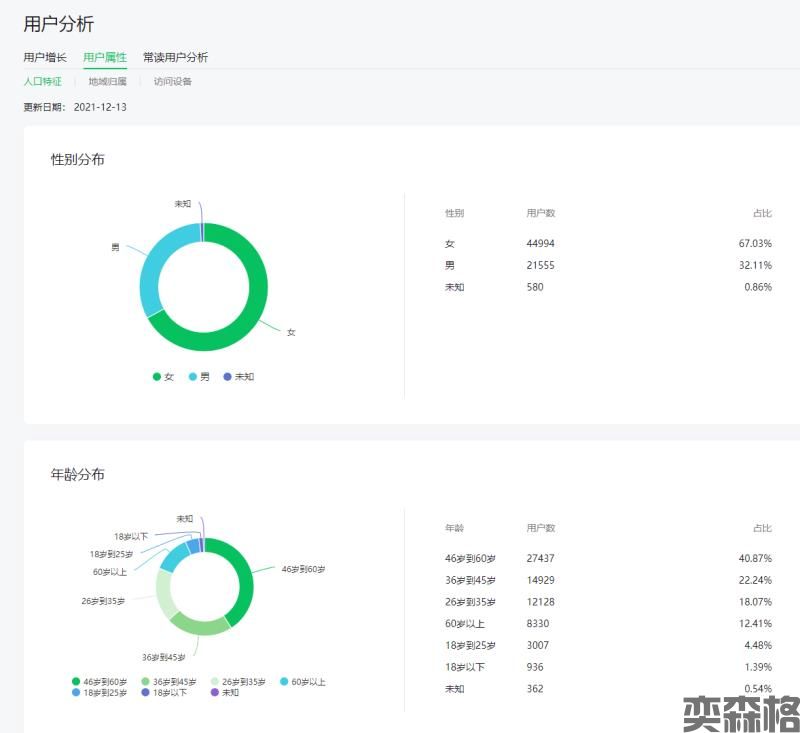Select the 人口特征 sub-tab
The height and width of the screenshot is (733, 800).
coord(43,82)
